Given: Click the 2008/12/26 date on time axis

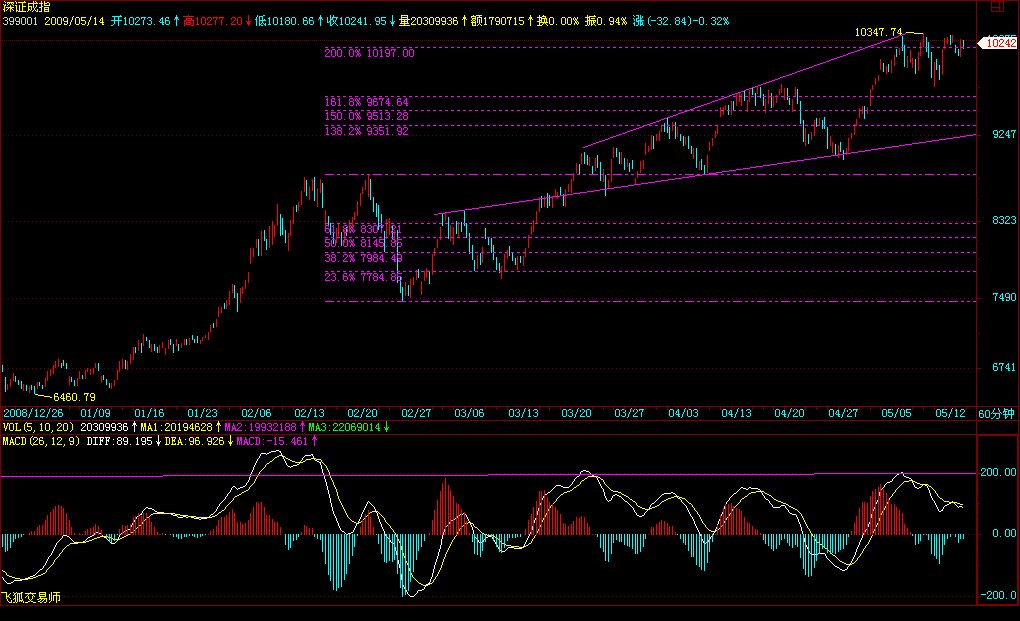Looking at the screenshot, I should click(33, 414).
